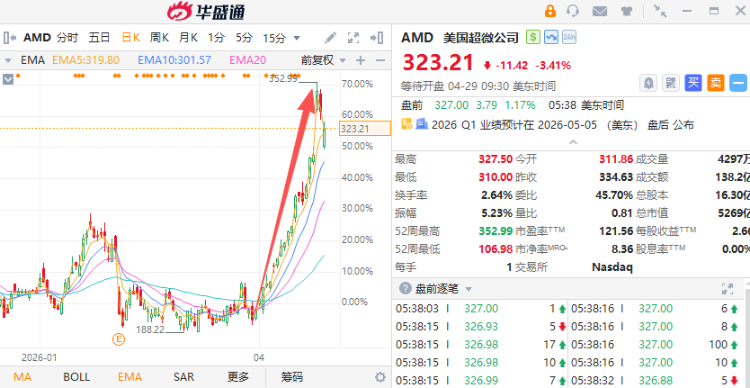This screenshot has height=388, width=750.
Task: Click the lock icon in the title bar
Action: pyautogui.click(x=551, y=11)
